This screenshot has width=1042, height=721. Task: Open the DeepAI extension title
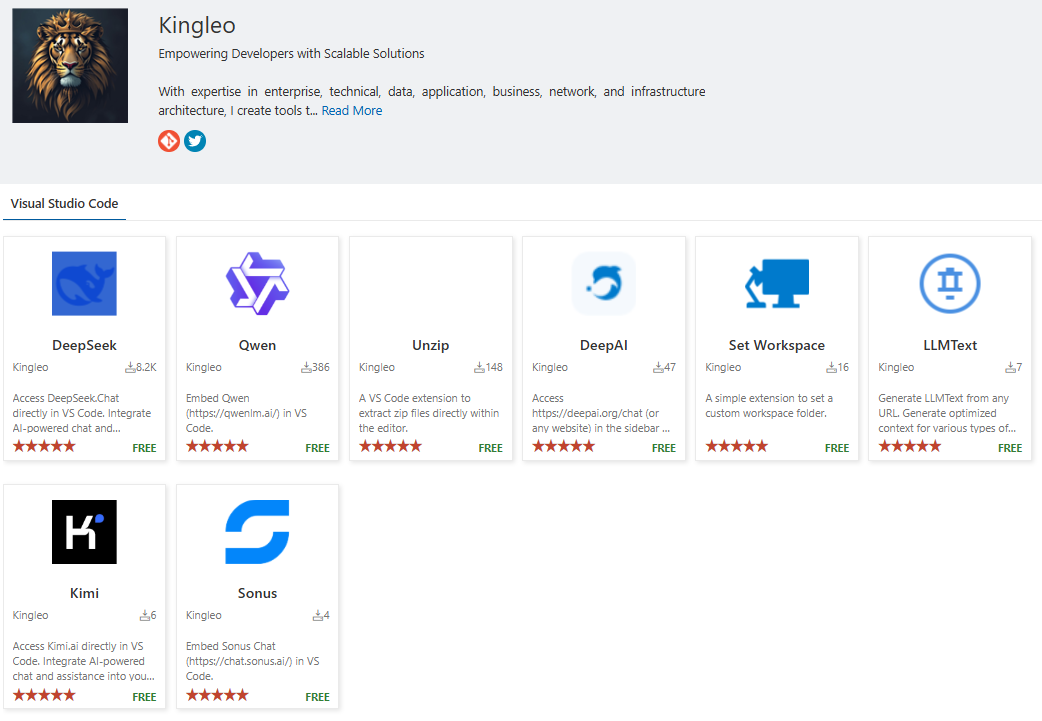point(603,345)
